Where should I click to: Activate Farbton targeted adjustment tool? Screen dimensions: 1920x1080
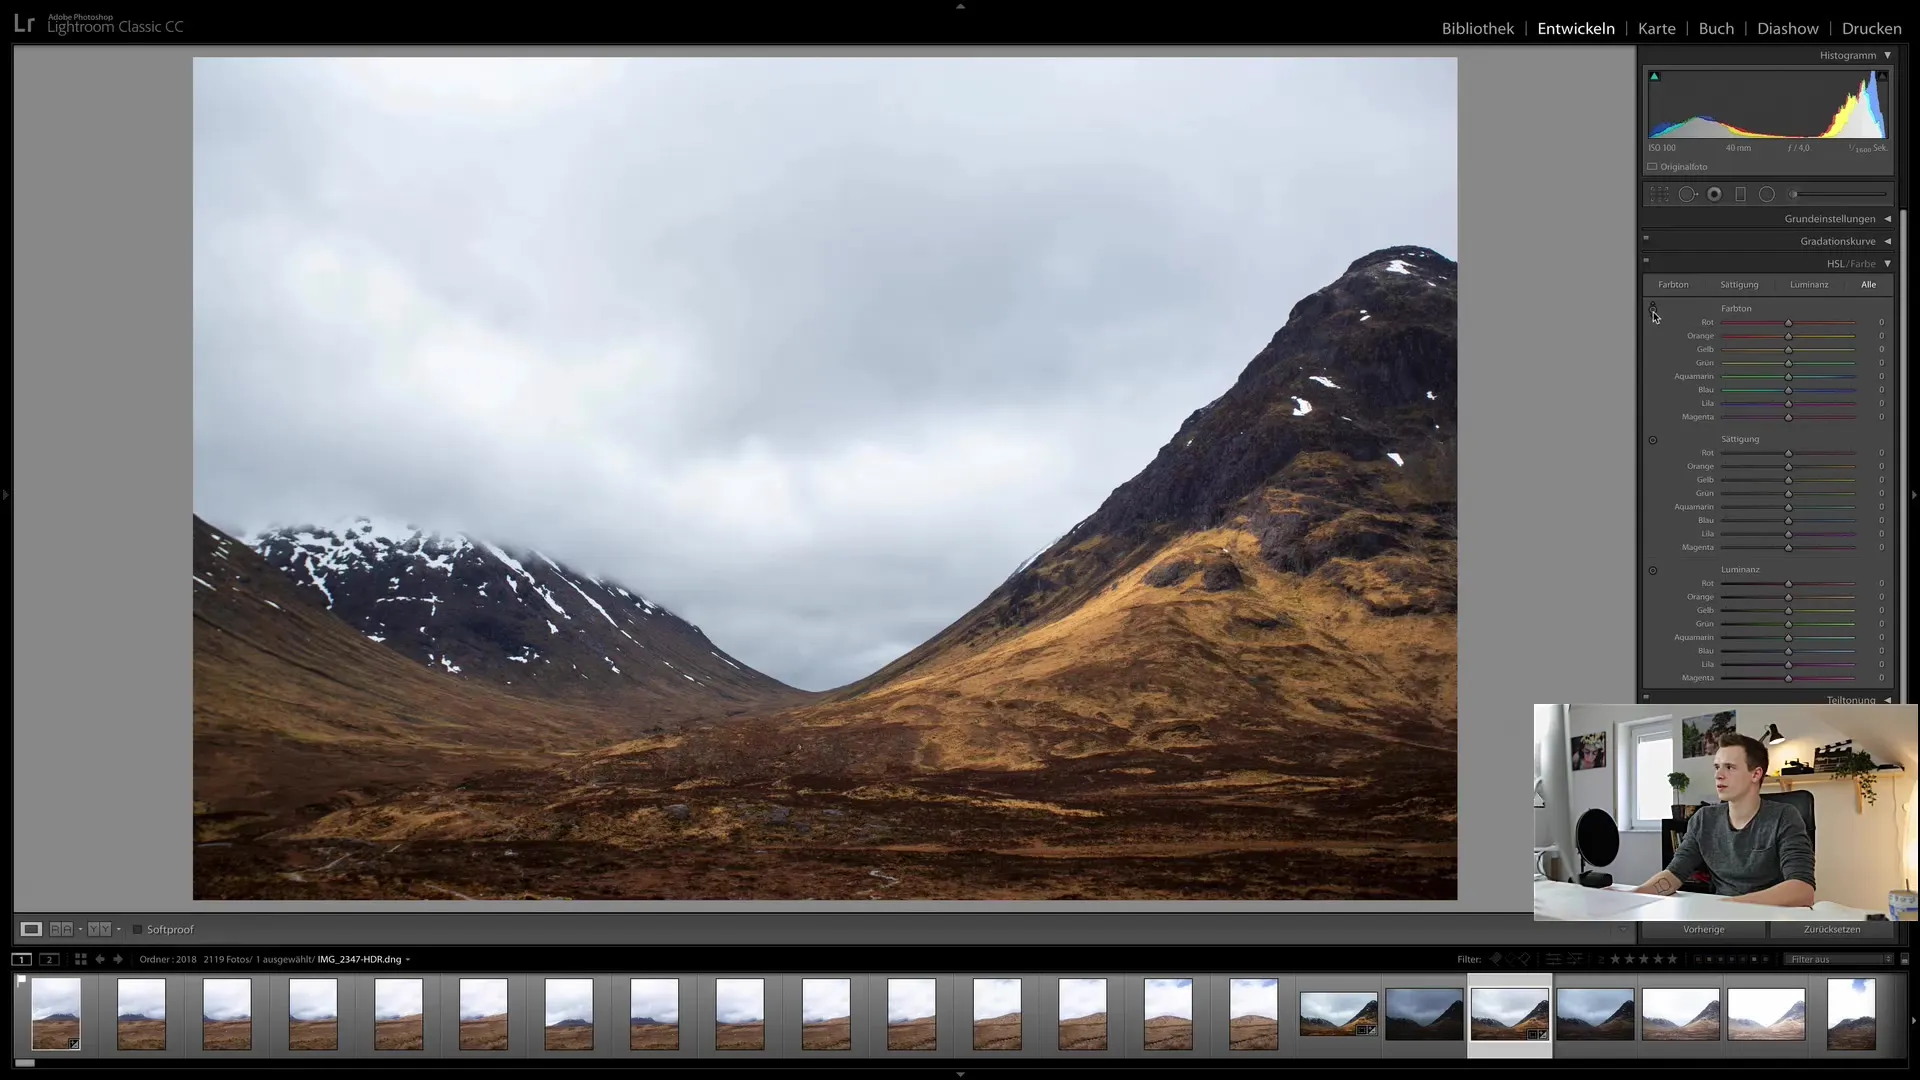pos(1653,309)
